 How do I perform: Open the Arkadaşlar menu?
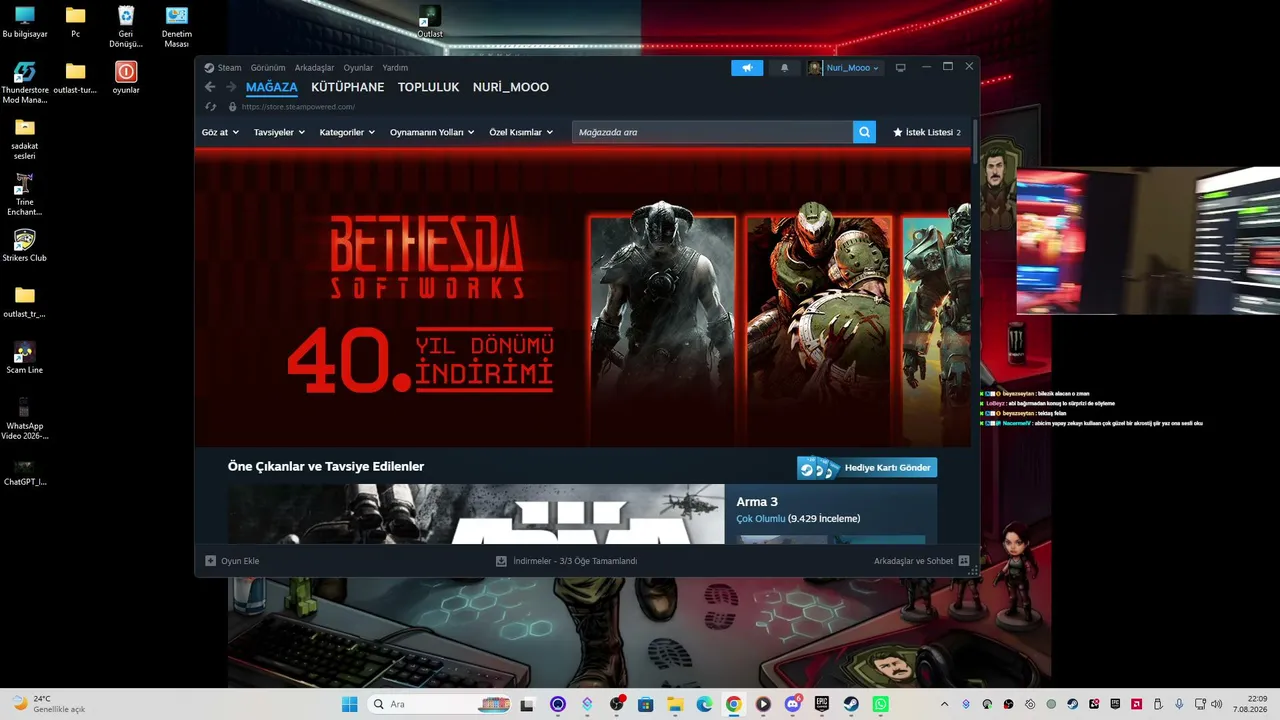(x=314, y=68)
